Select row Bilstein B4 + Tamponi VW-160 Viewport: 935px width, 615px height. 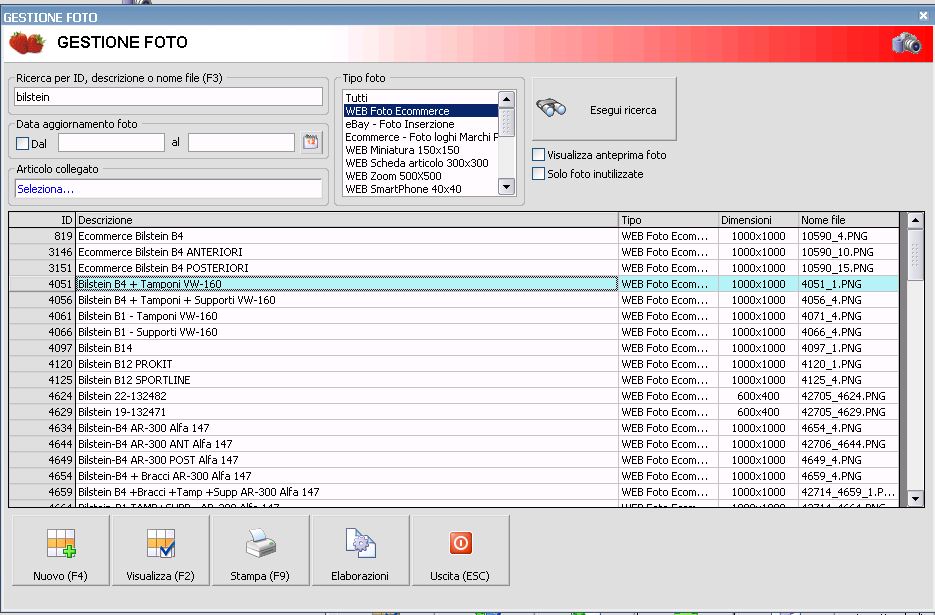click(454, 285)
